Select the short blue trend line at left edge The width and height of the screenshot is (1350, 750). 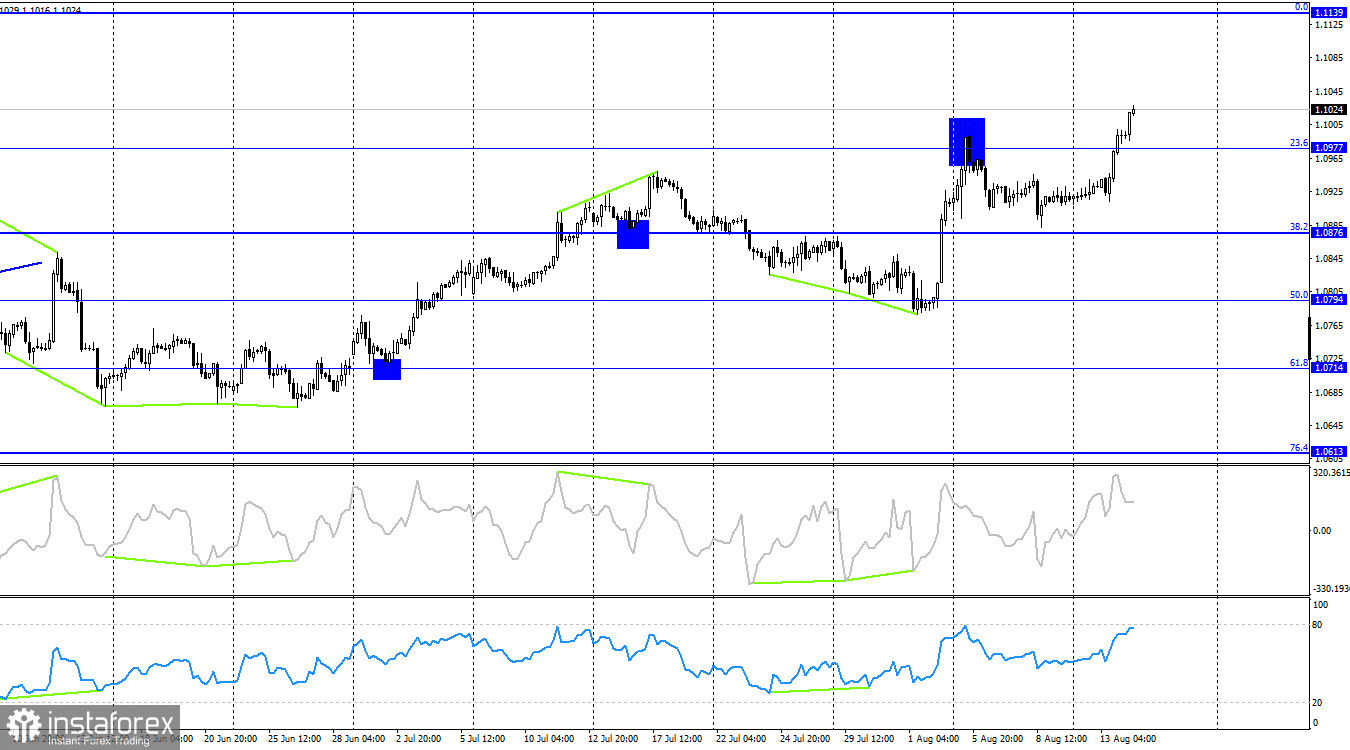tap(21, 266)
